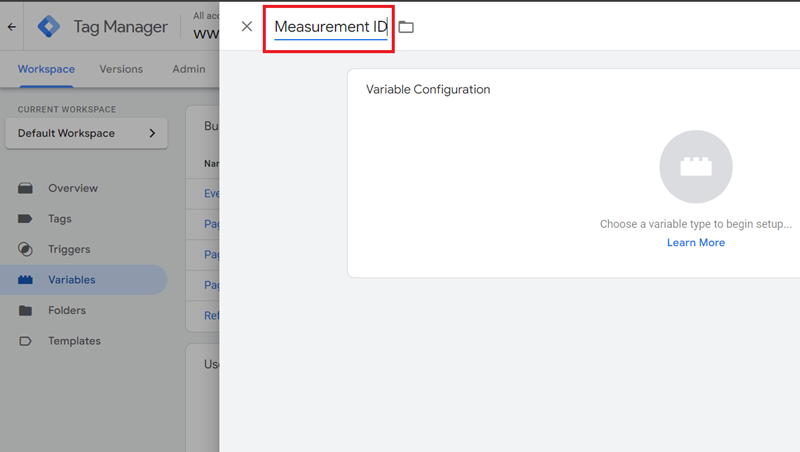Viewport: 800px width, 452px height.
Task: Switch to the Versions tab
Action: [x=121, y=69]
